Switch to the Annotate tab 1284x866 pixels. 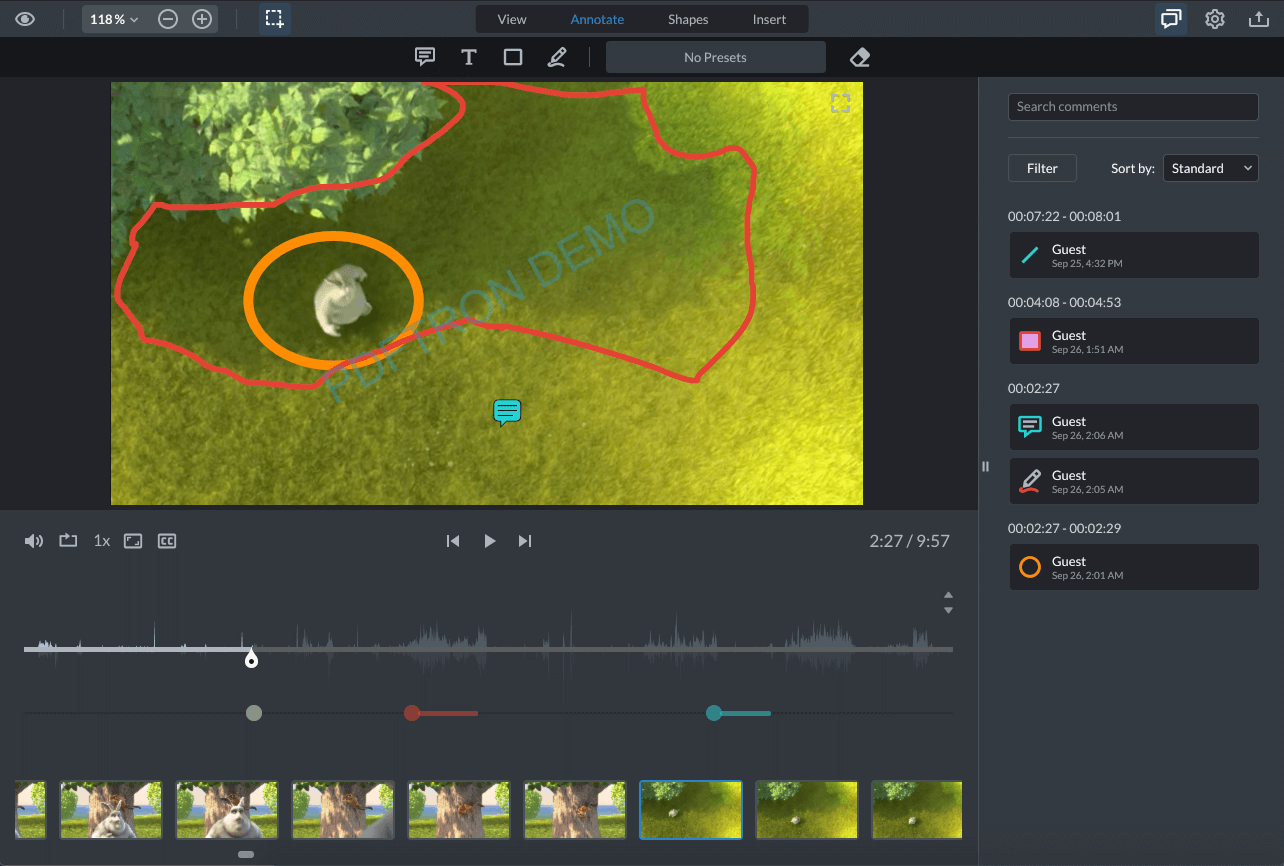point(597,19)
